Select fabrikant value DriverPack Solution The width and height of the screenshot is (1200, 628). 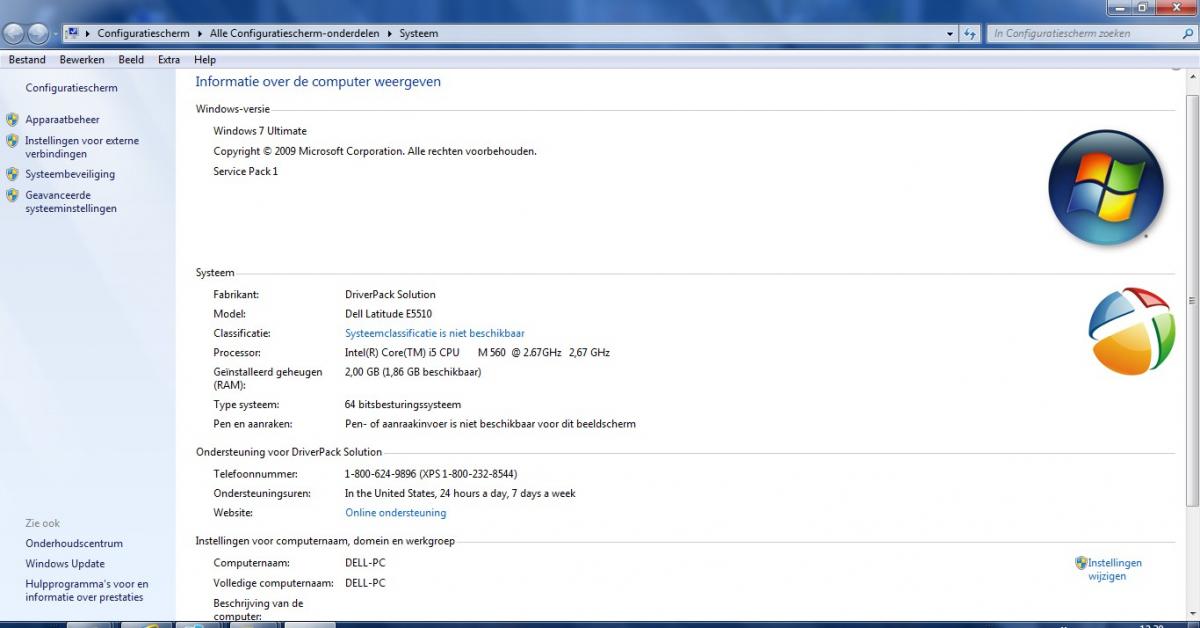390,295
